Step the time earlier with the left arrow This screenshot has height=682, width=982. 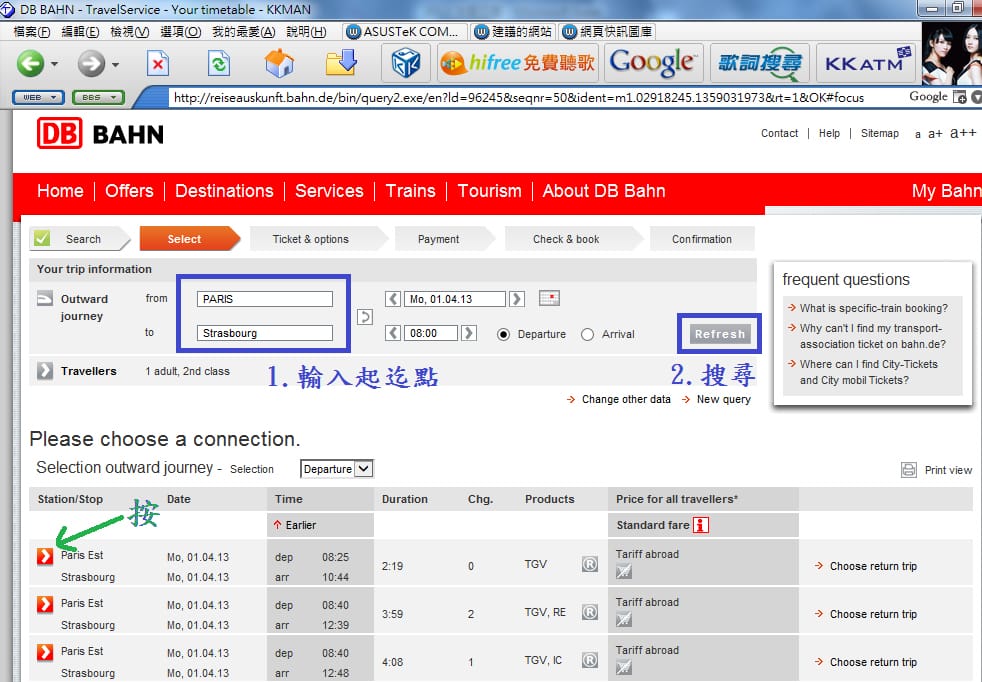pos(393,333)
